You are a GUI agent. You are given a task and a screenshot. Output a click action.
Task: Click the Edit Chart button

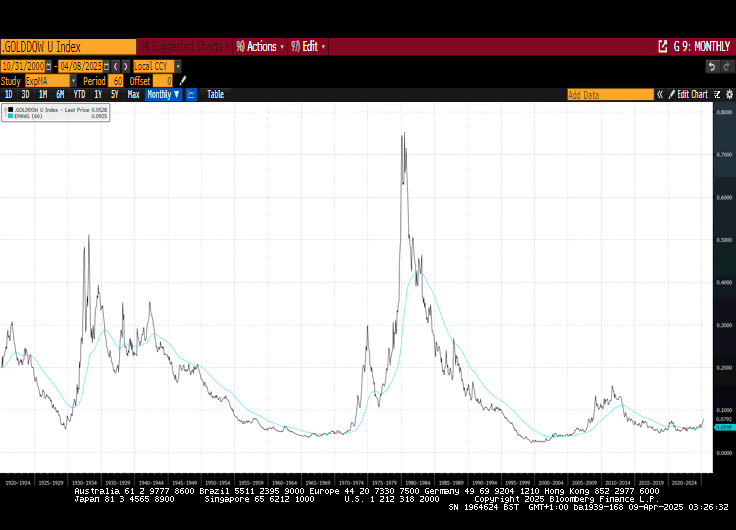pyautogui.click(x=688, y=94)
